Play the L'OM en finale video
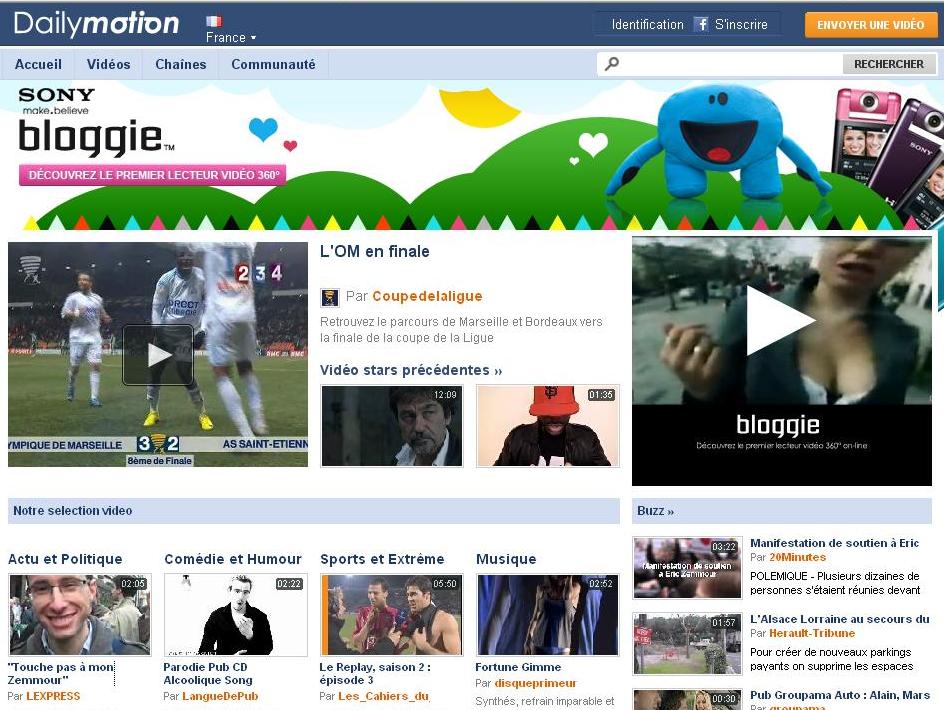The height and width of the screenshot is (710, 944). (x=158, y=354)
